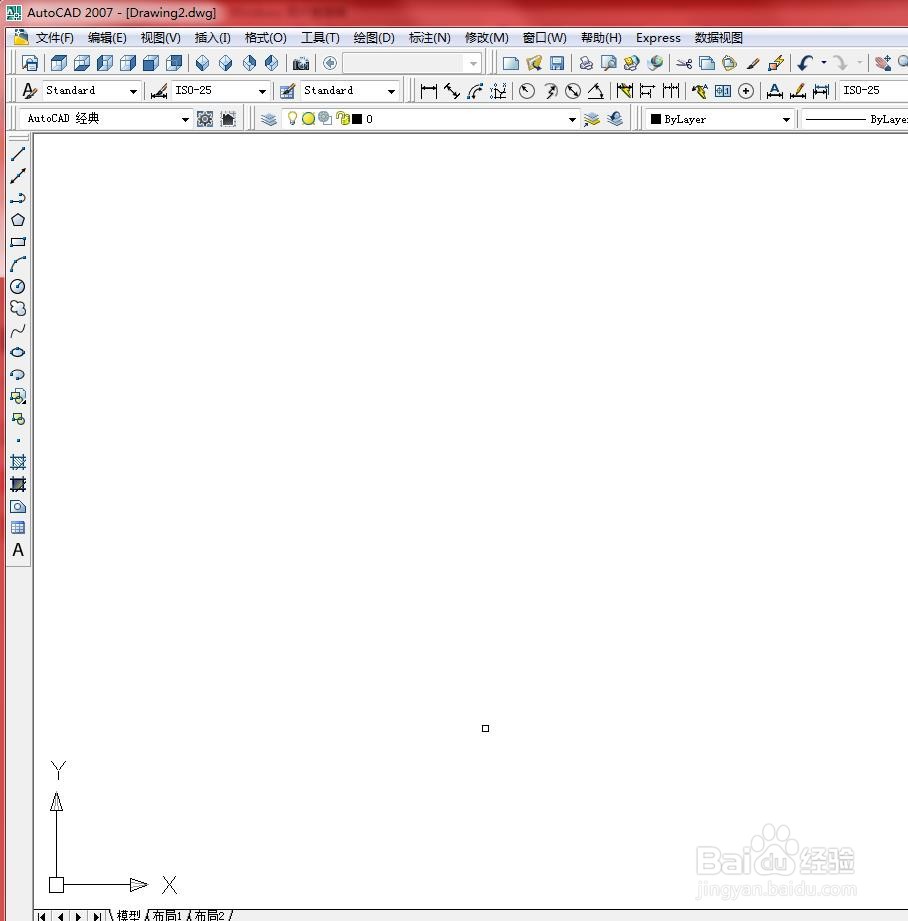The image size is (908, 921).
Task: Select the Multiline text tool
Action: (18, 550)
